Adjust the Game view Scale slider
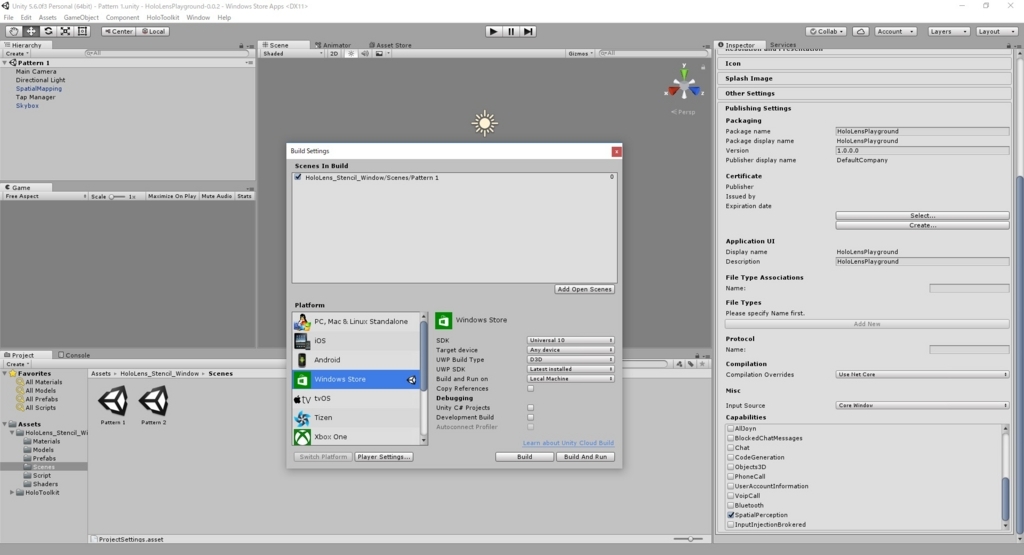Image resolution: width=1024 pixels, height=555 pixels. click(x=118, y=197)
